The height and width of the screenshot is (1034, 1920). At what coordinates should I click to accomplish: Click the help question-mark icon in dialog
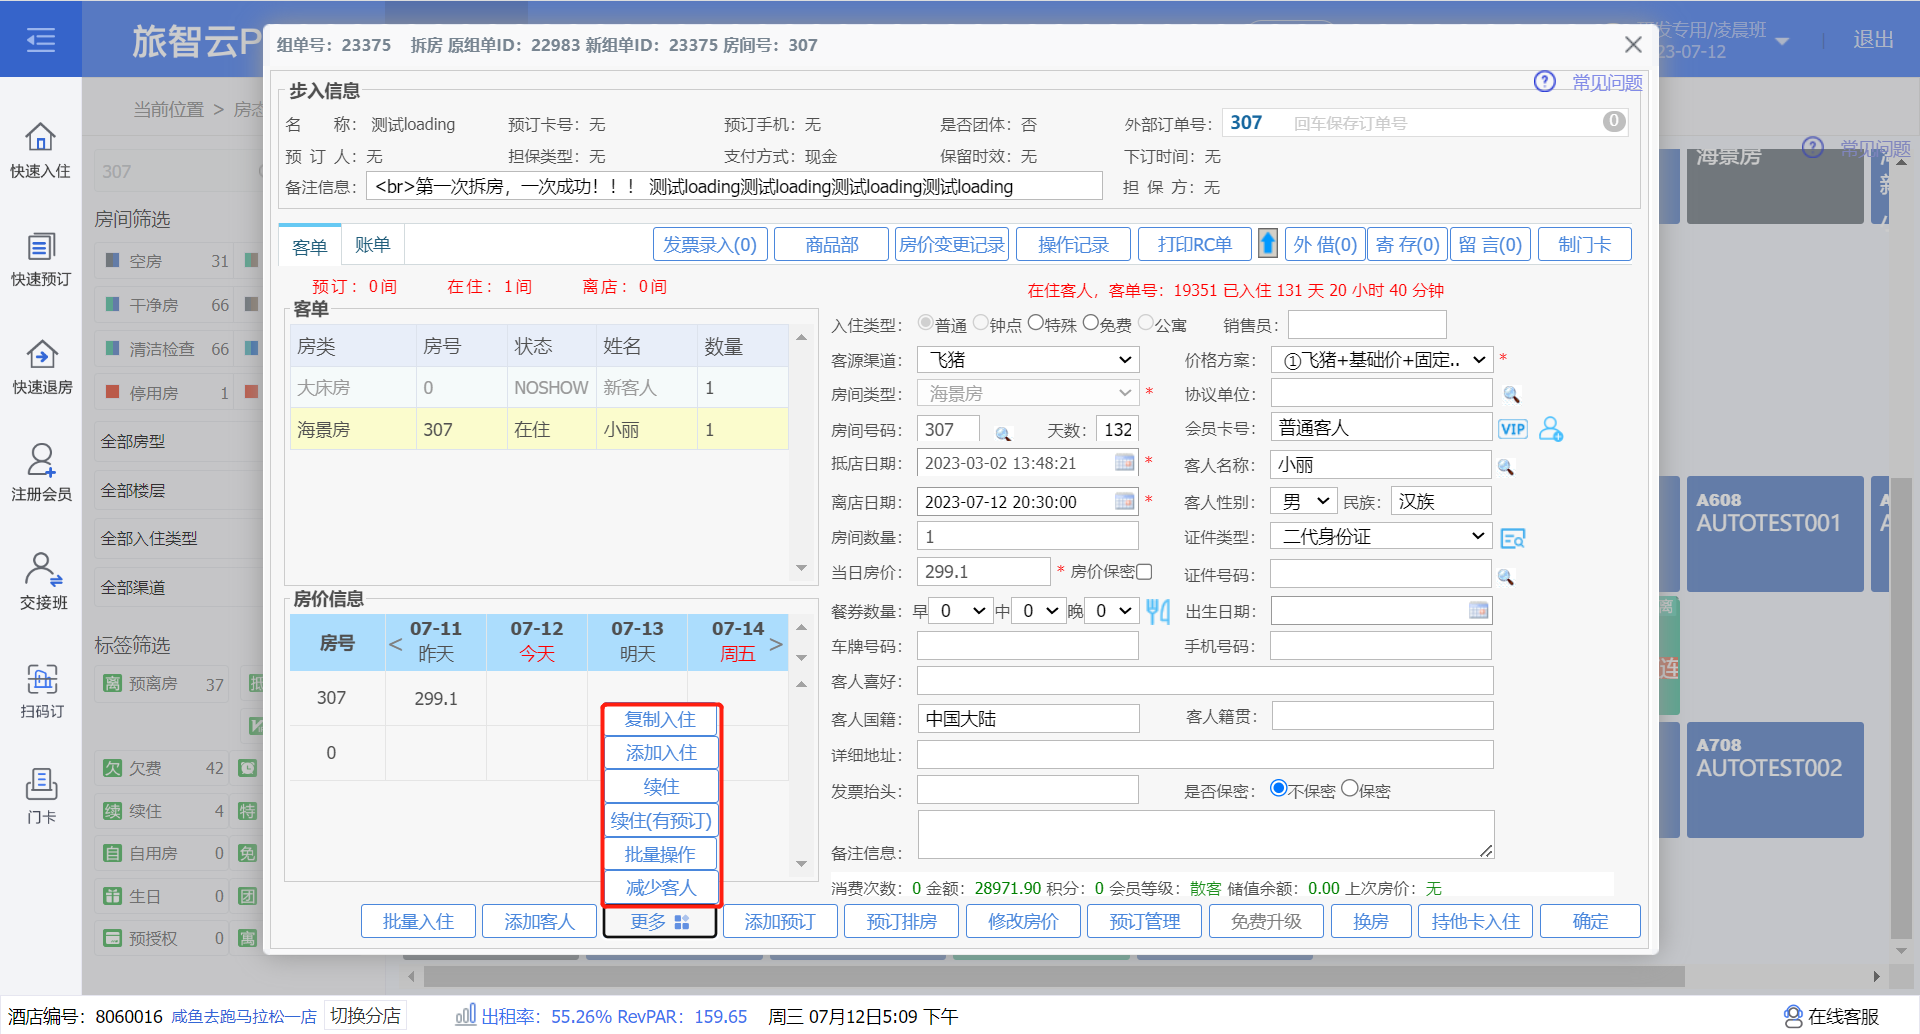pyautogui.click(x=1545, y=81)
